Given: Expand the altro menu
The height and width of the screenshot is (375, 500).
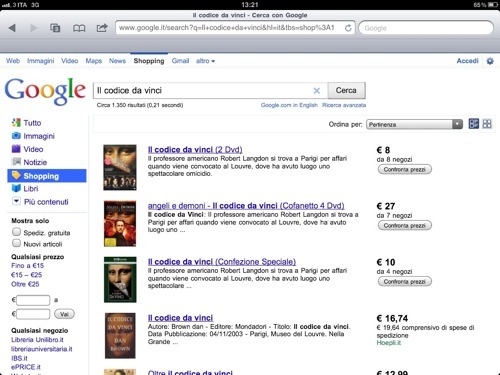Looking at the screenshot, I should tap(205, 61).
